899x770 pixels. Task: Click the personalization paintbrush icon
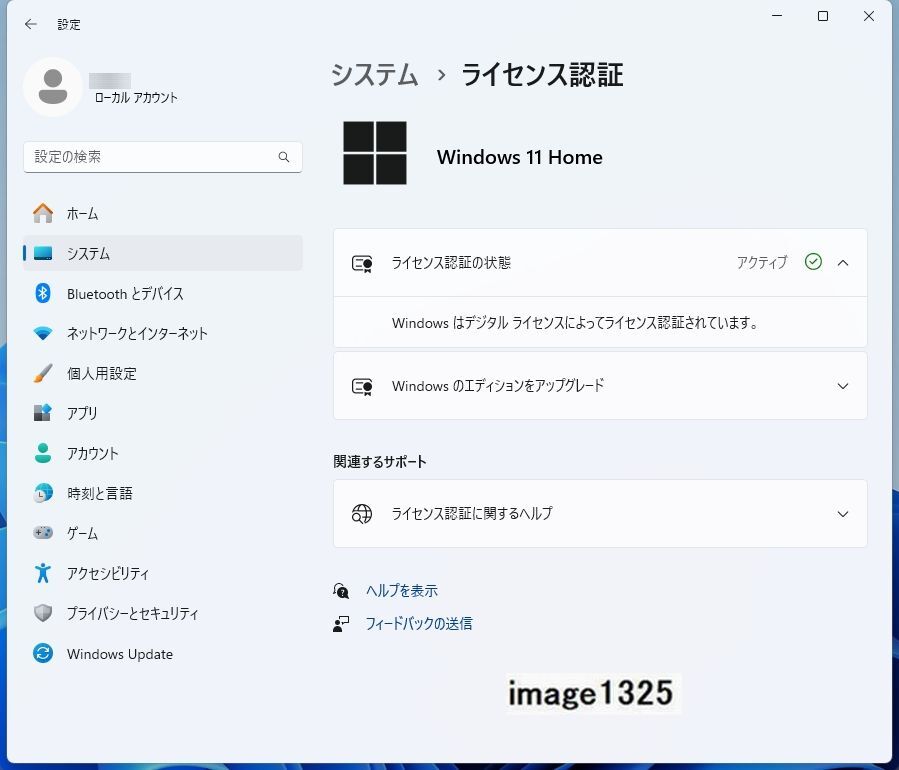pyautogui.click(x=43, y=373)
